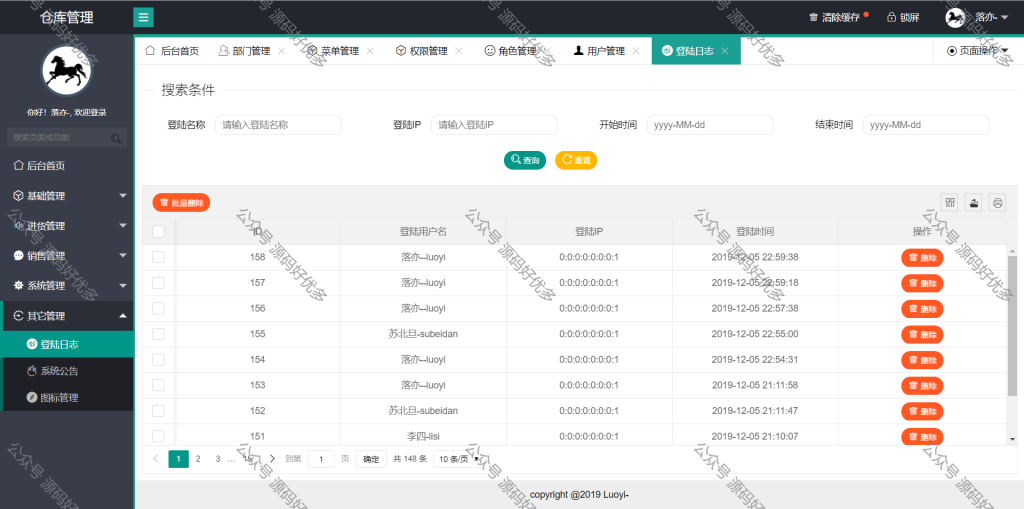1024x509 pixels.
Task: Check the row with ID 152
Action: click(x=158, y=411)
